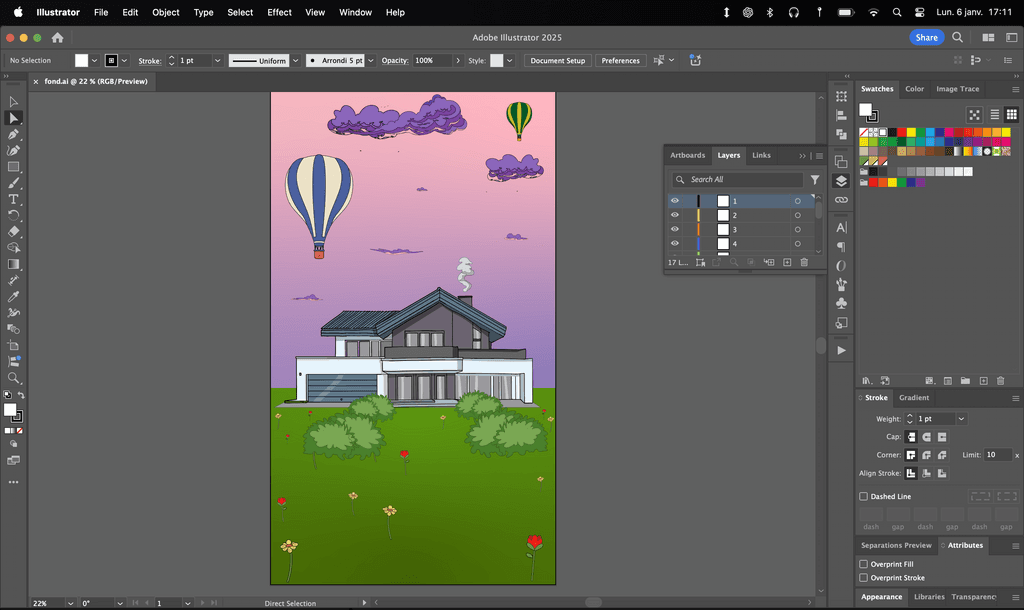
Task: Click the layers filter funnel icon
Action: tap(815, 180)
